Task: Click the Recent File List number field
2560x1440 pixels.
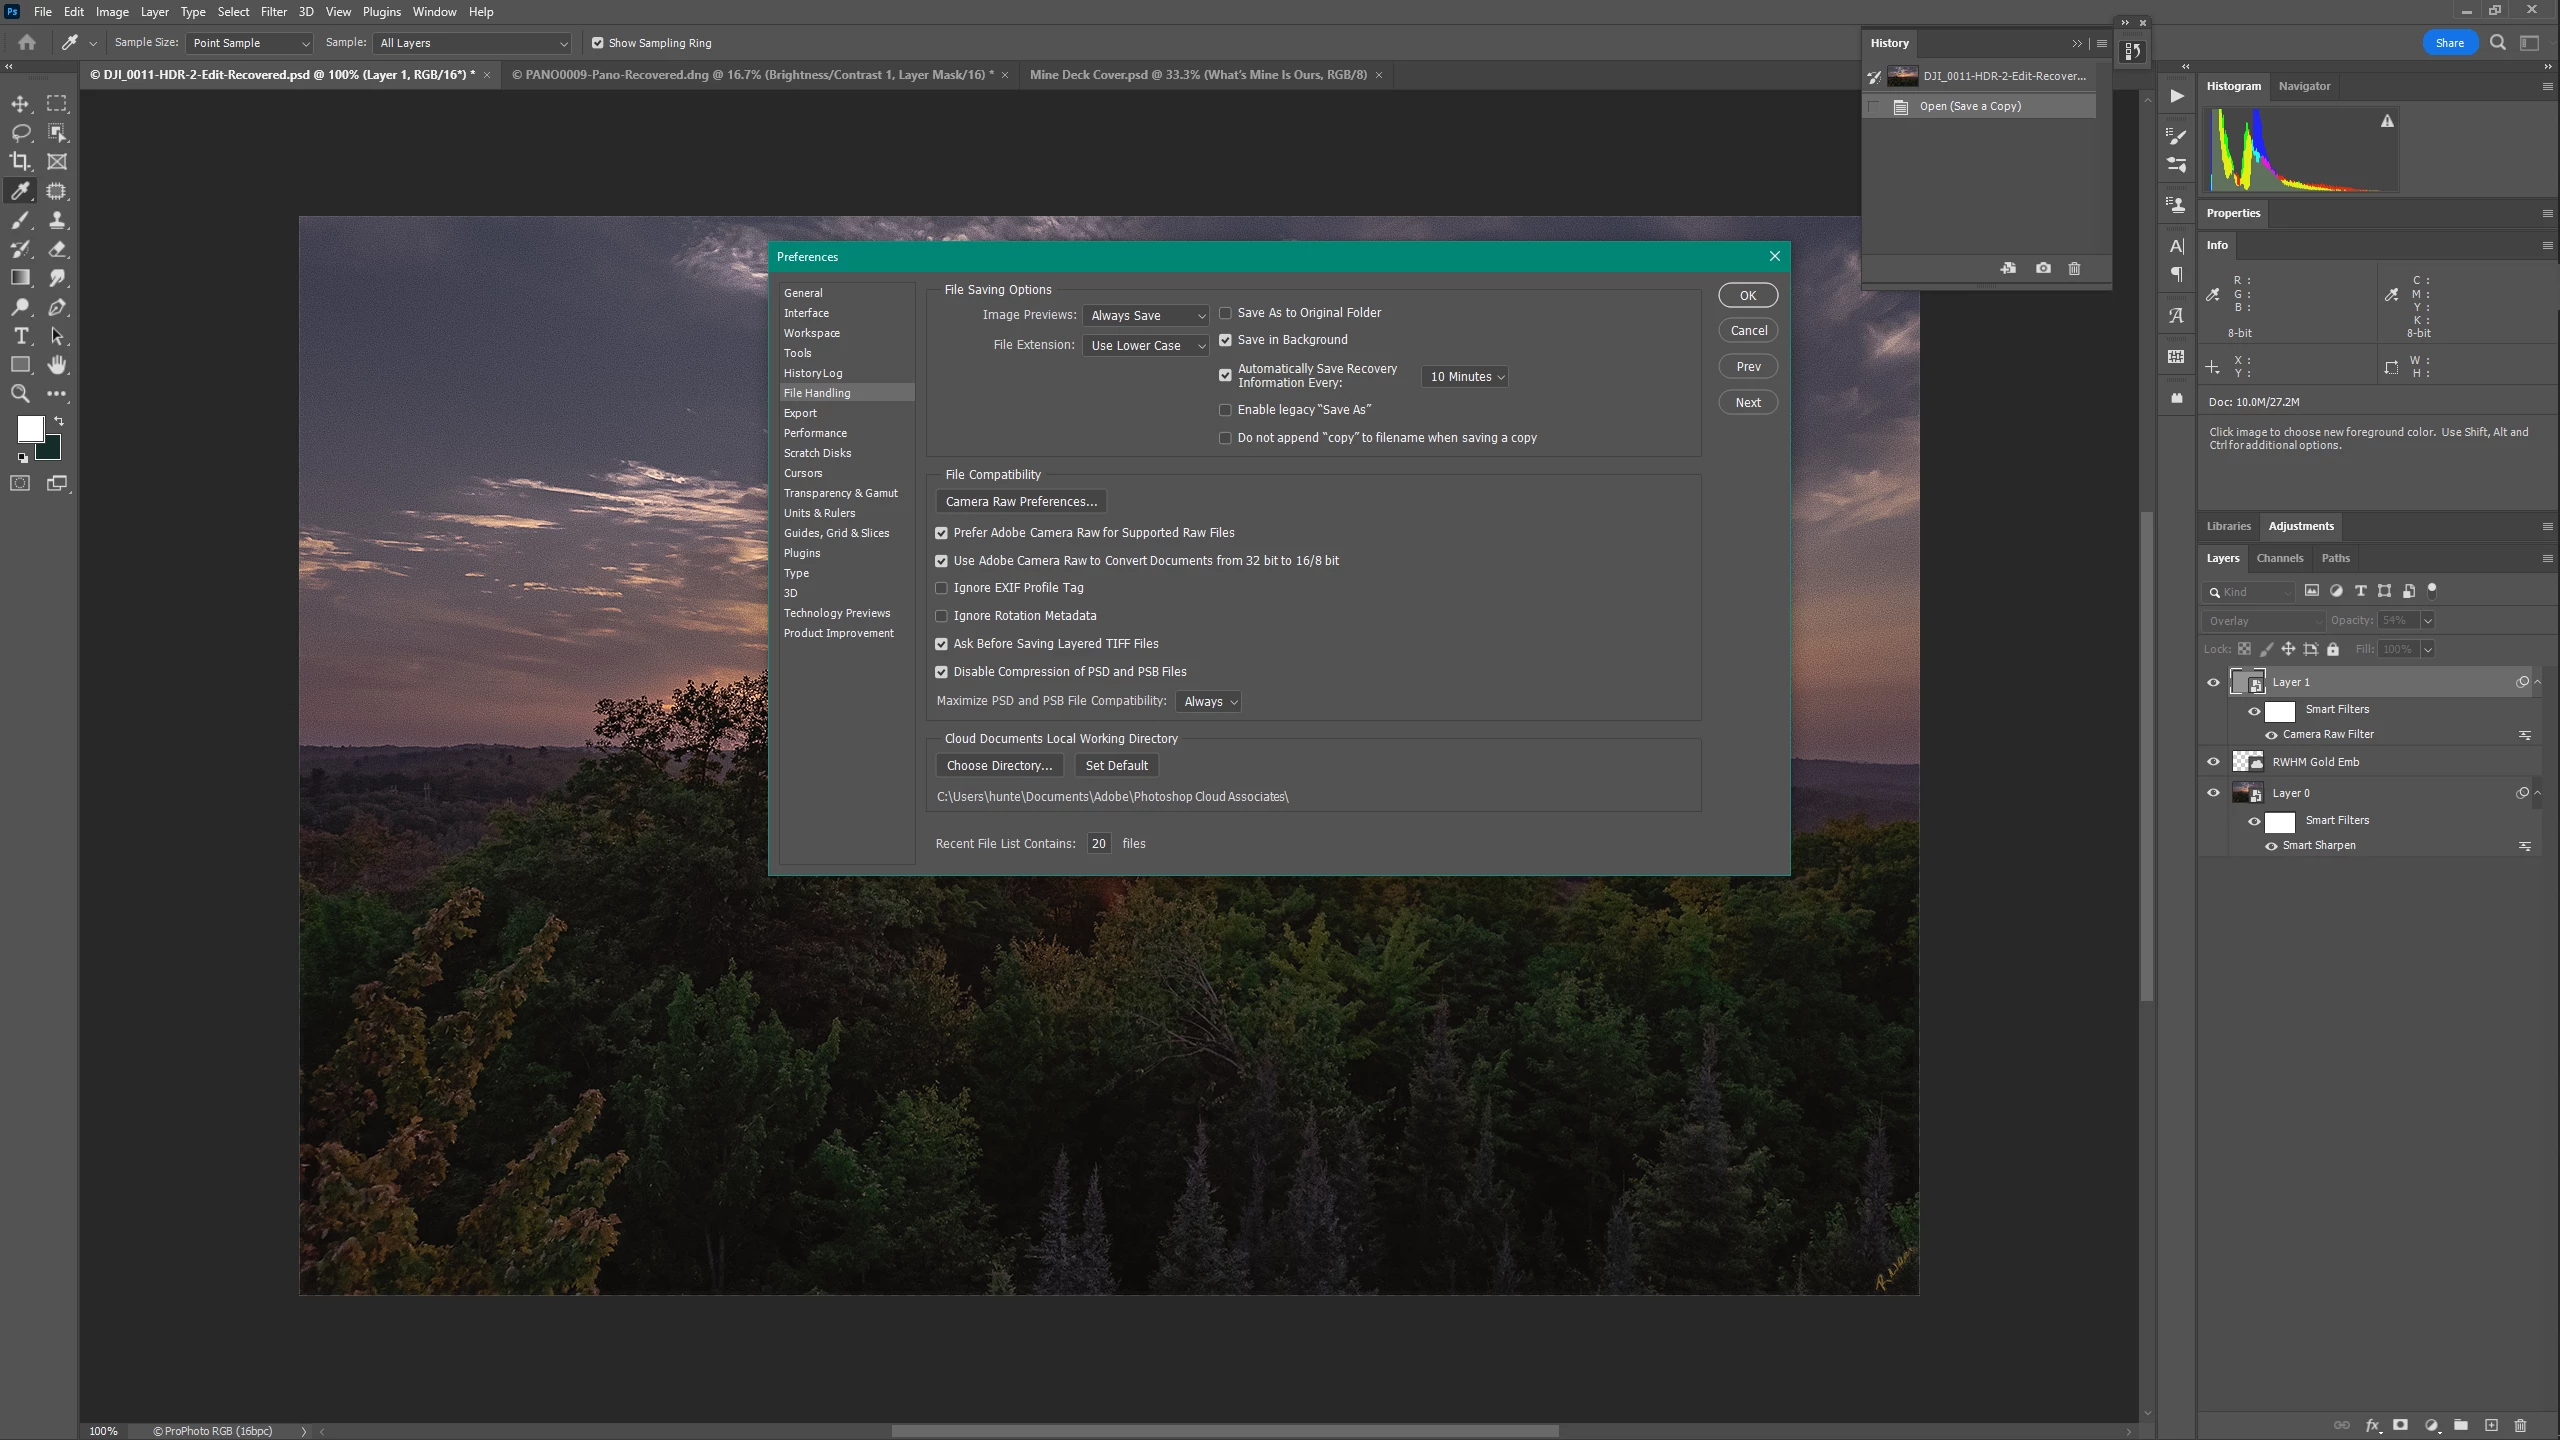Action: [x=1098, y=844]
